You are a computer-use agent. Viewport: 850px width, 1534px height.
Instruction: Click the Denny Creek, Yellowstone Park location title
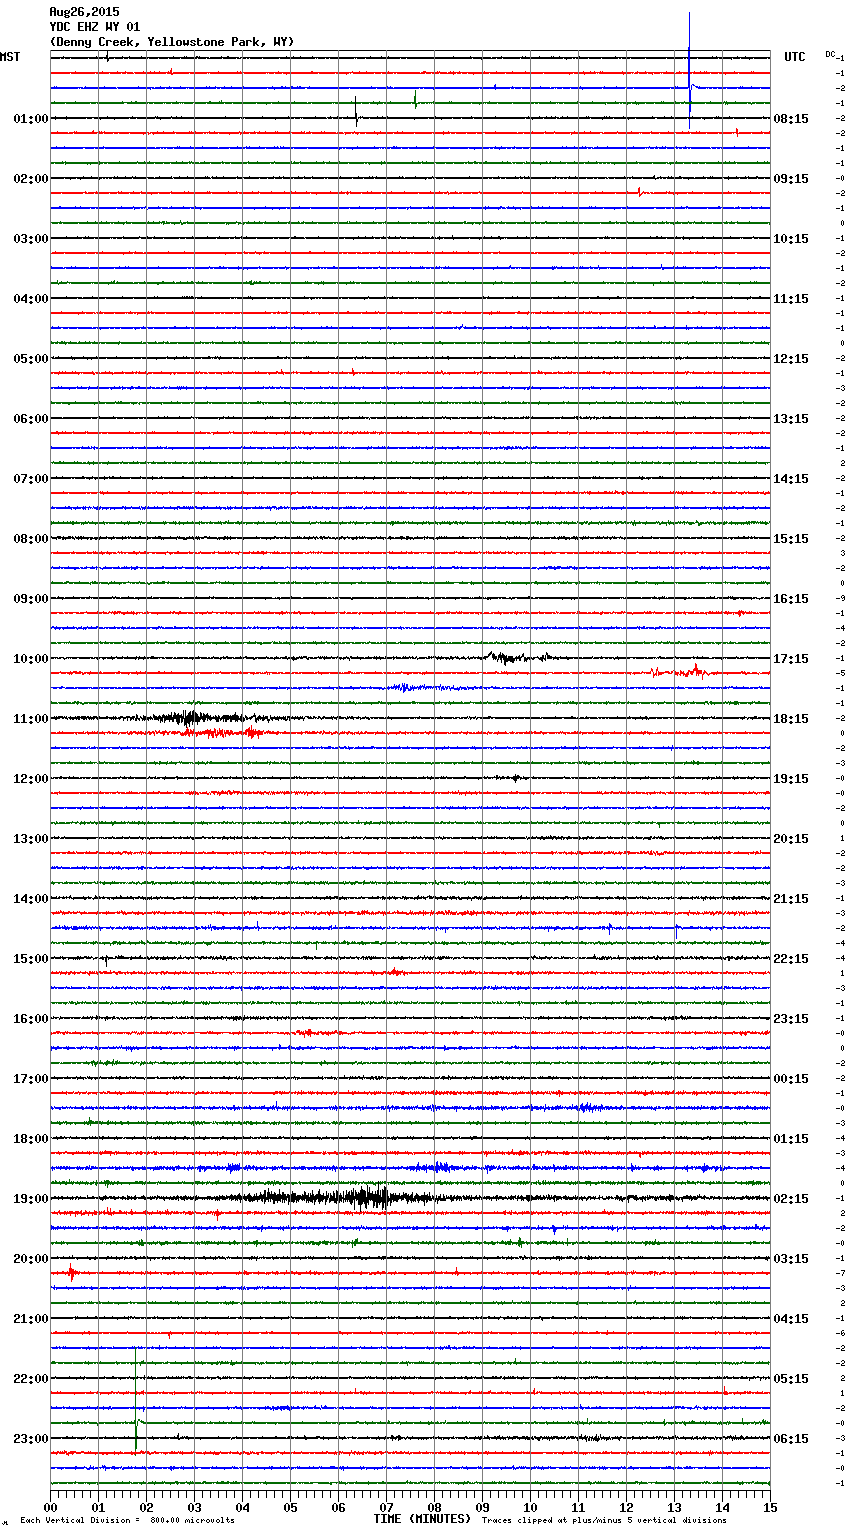click(x=171, y=42)
